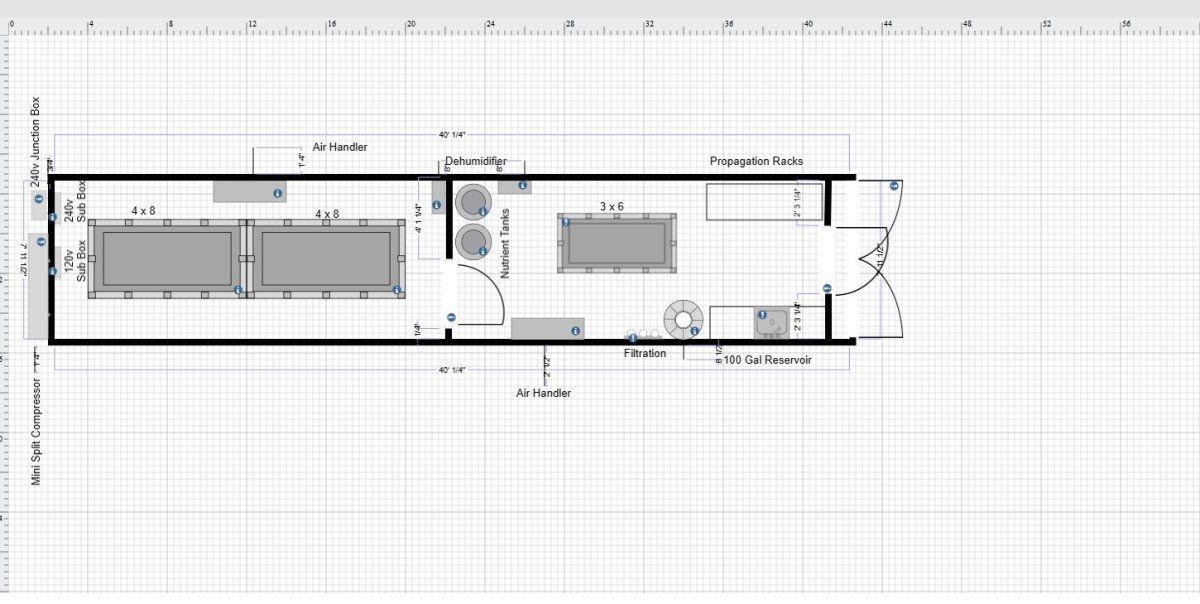This screenshot has height=604, width=1200.
Task: Click the bottom 40' 1/4" dimension label
Action: tap(452, 370)
